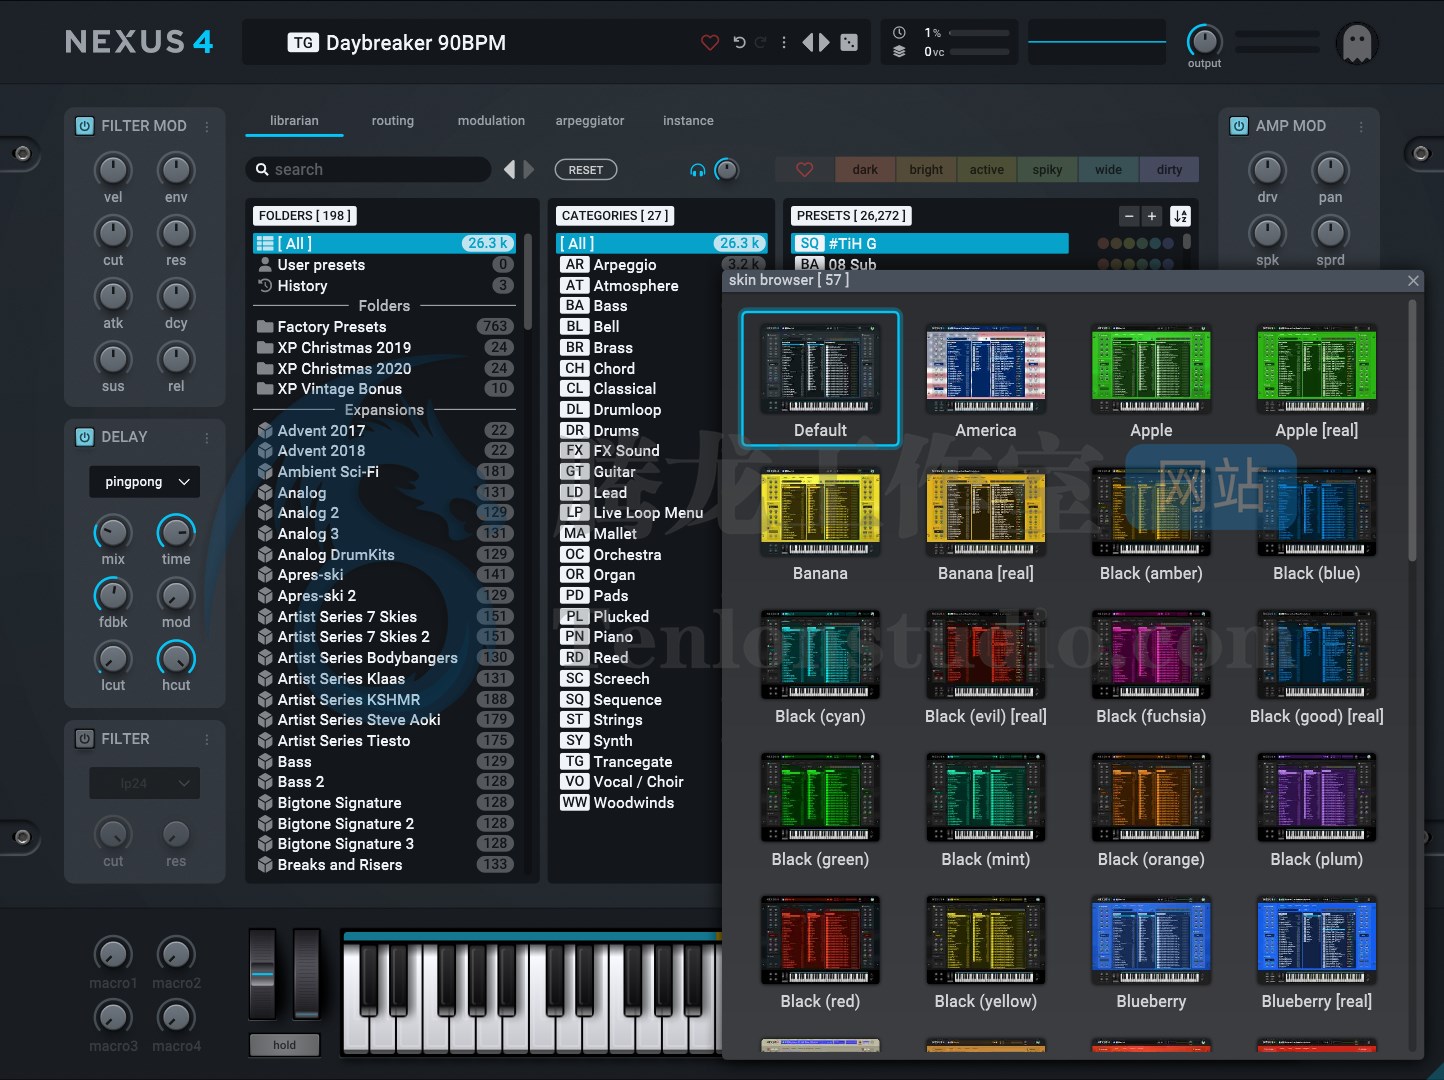Toggle the spiky tag filter
The width and height of the screenshot is (1444, 1080).
click(x=1047, y=170)
